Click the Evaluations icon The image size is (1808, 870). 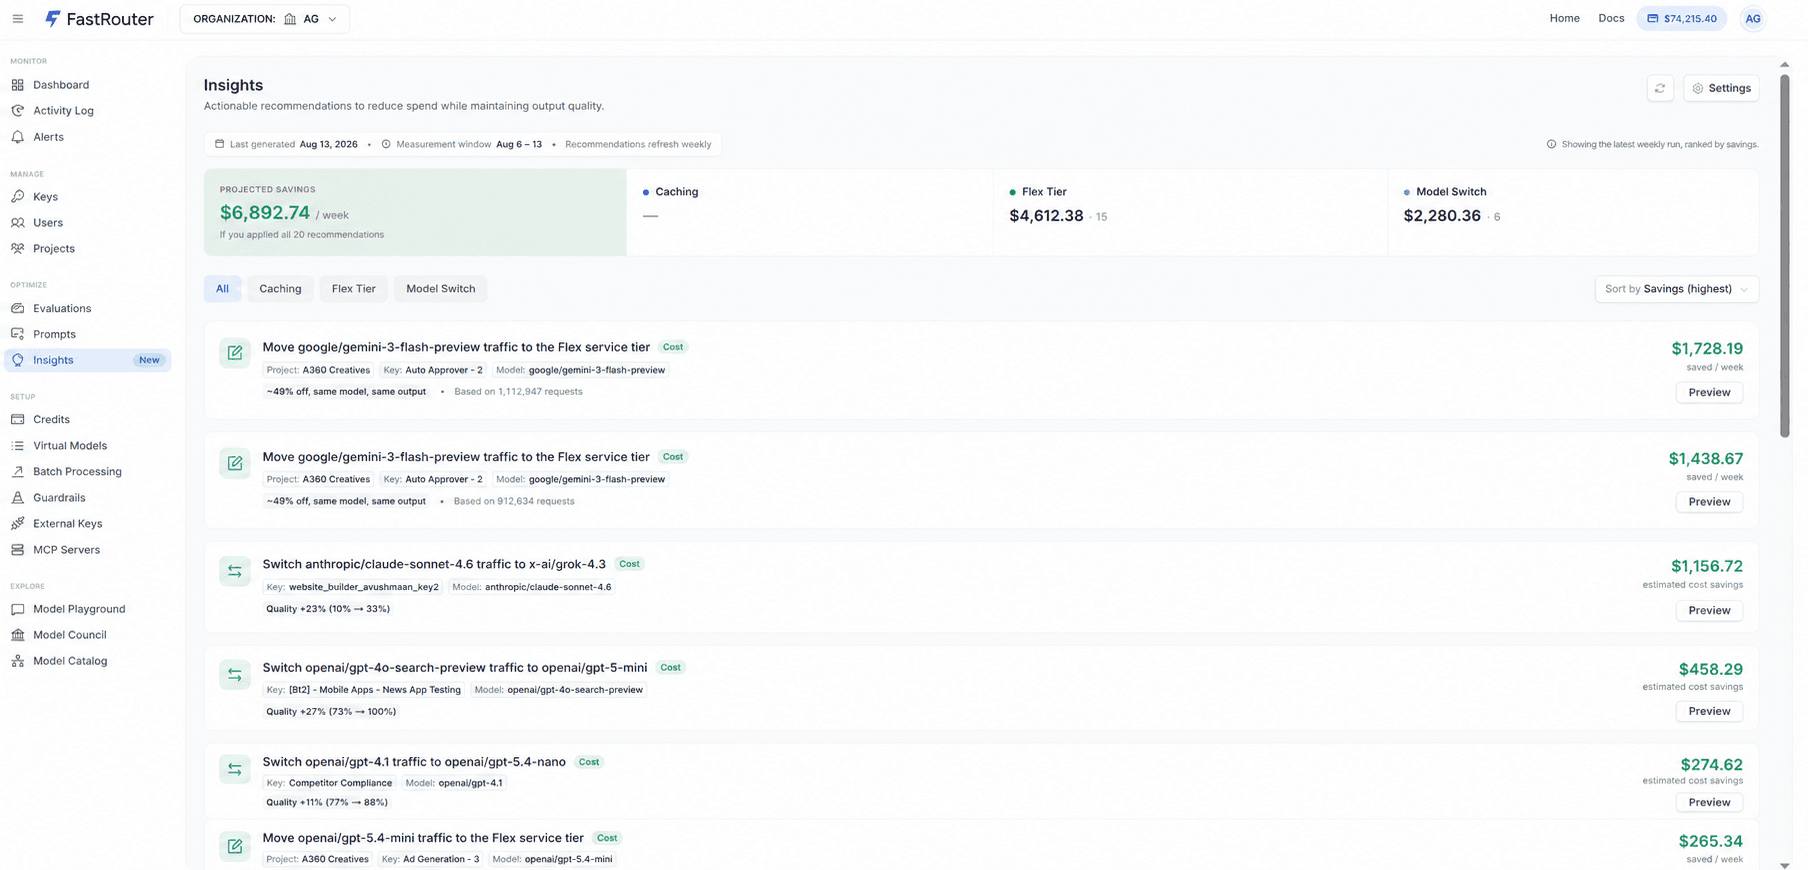18,309
